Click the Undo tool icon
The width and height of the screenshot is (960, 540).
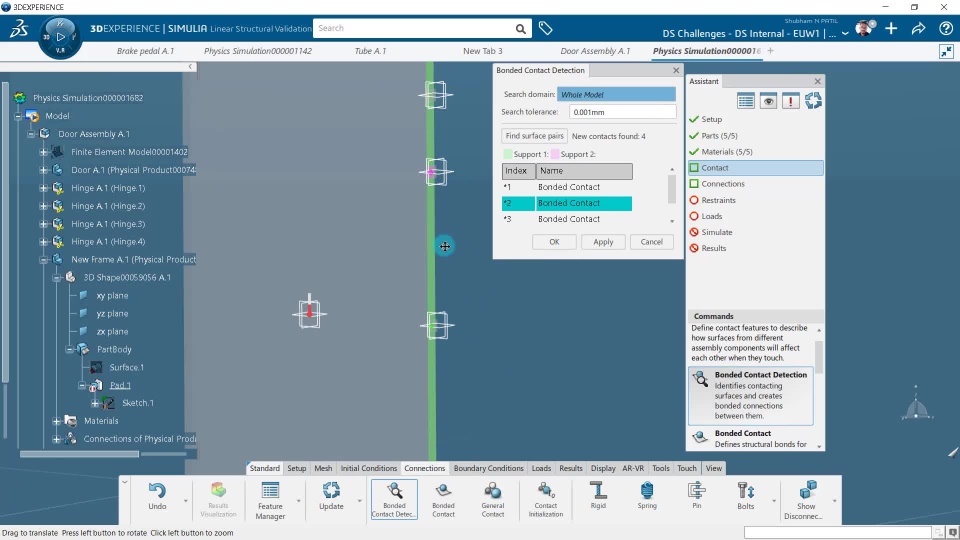tap(157, 490)
